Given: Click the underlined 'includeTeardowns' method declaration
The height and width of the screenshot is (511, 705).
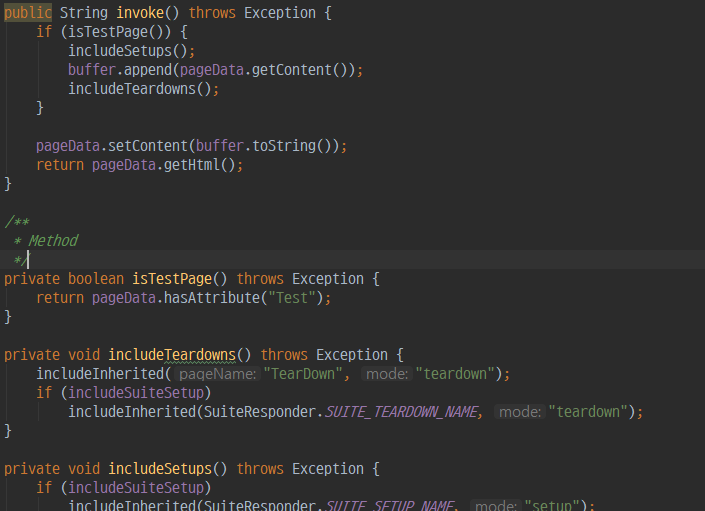Looking at the screenshot, I should 172,355.
